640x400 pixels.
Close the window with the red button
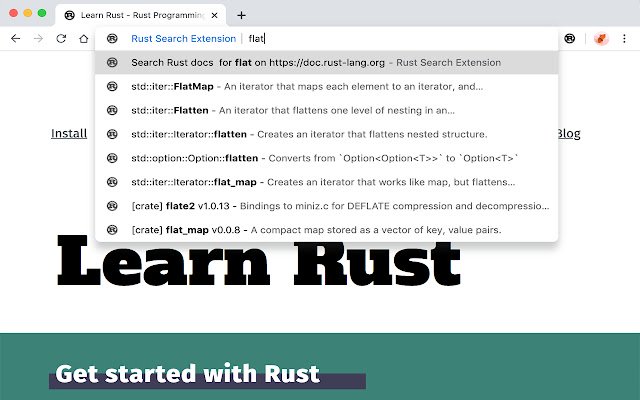coord(13,13)
